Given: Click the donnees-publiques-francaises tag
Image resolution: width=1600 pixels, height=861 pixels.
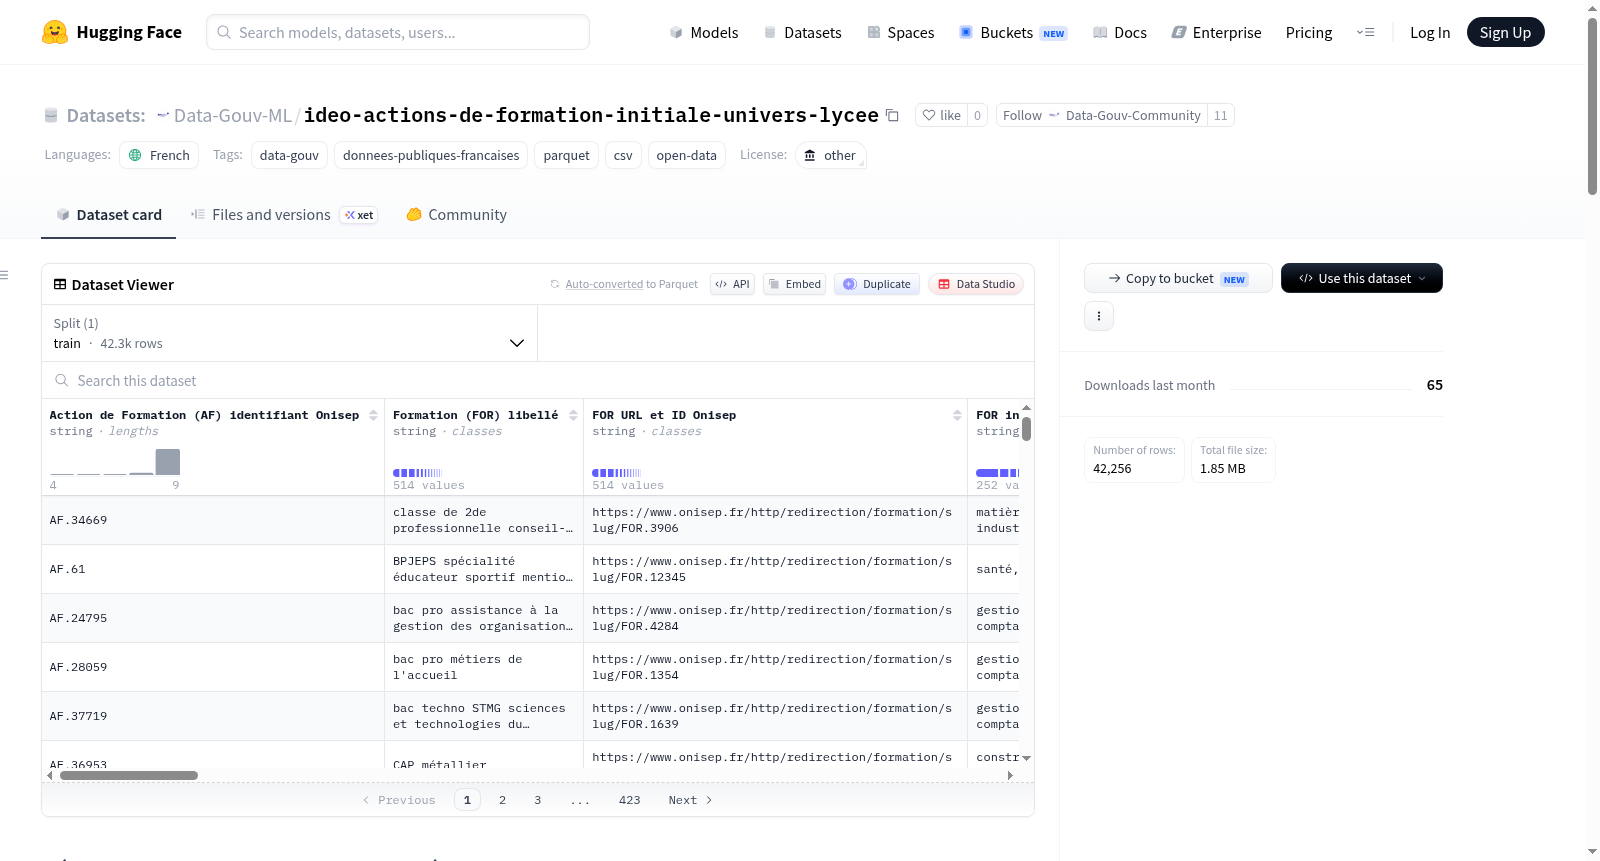Looking at the screenshot, I should click(x=431, y=155).
